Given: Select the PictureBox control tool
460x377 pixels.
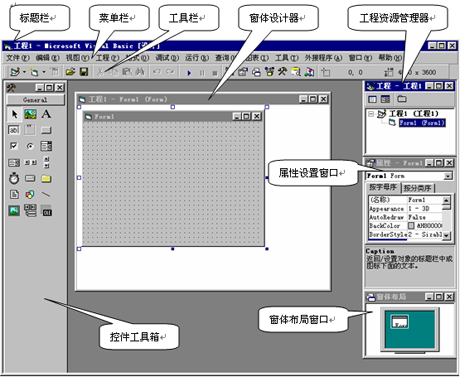Looking at the screenshot, I should 30,114.
